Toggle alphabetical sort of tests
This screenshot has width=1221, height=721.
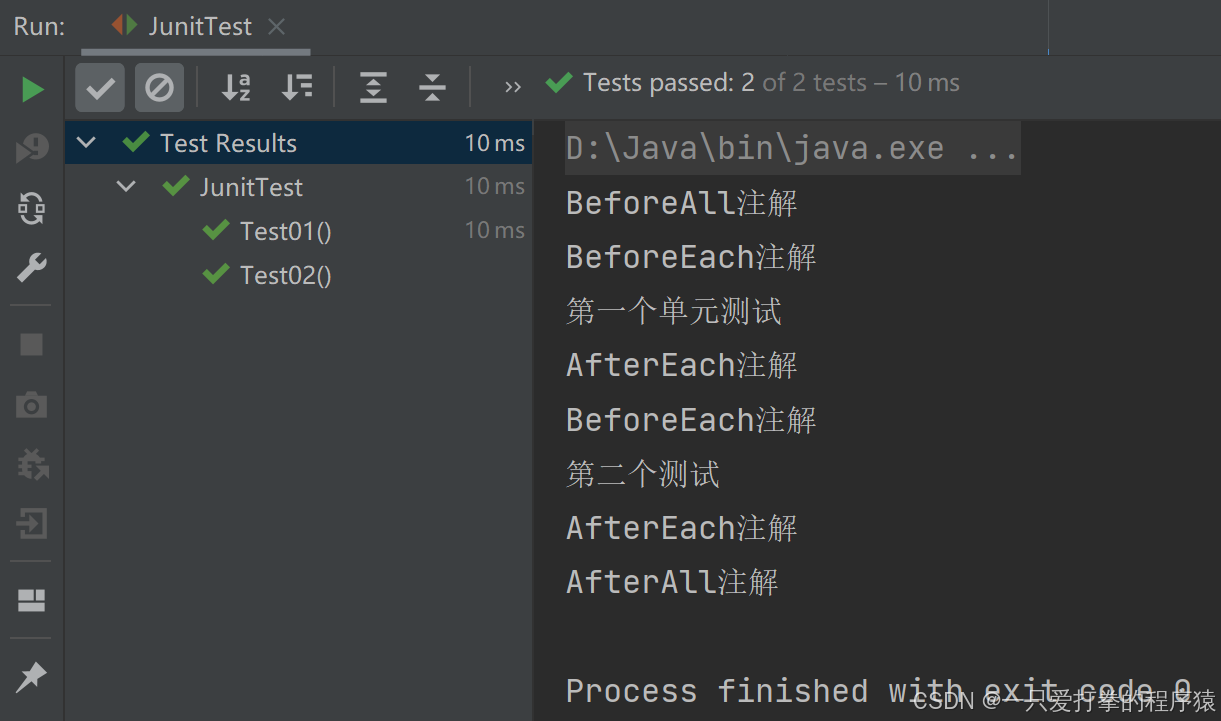pos(237,88)
